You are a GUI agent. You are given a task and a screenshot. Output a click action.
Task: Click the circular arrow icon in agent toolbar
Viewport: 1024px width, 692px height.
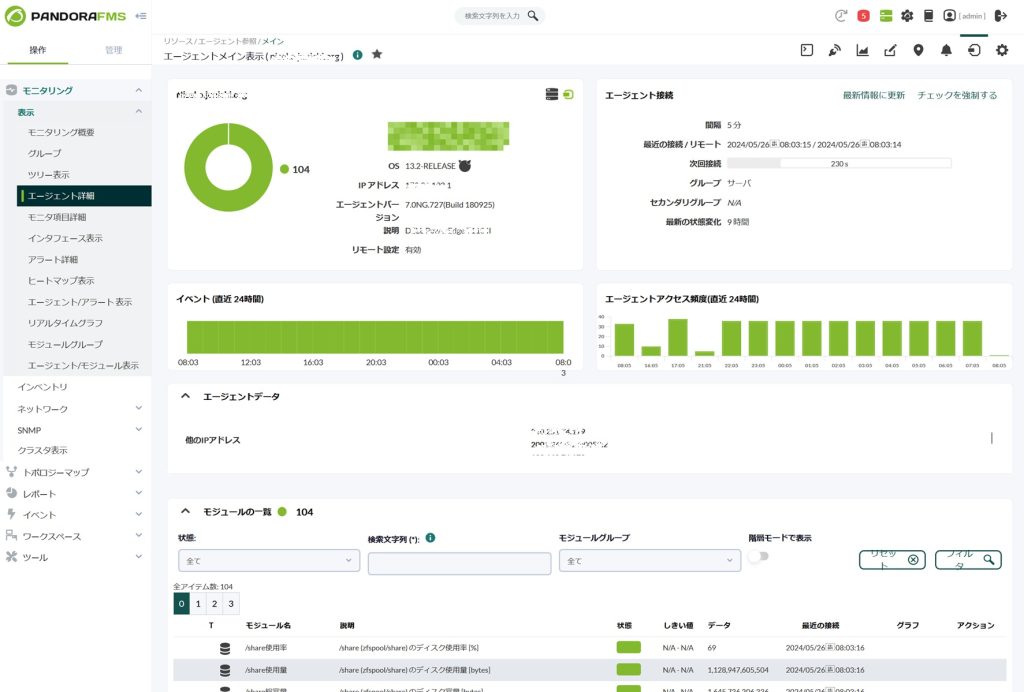(x=974, y=50)
